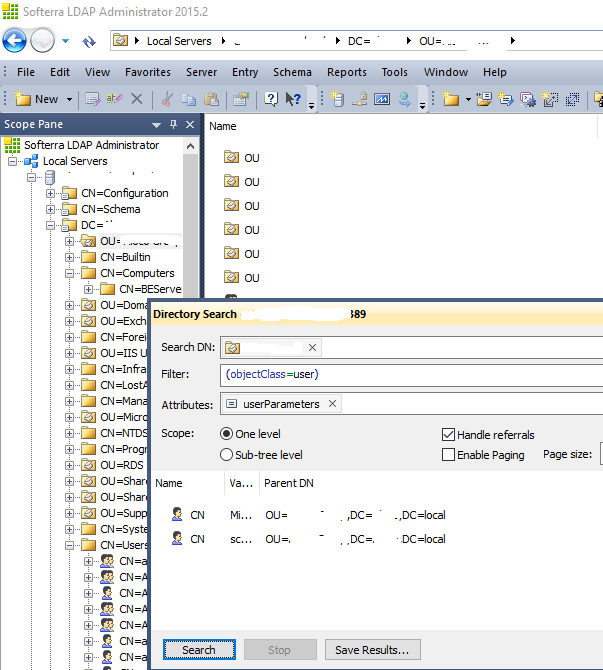Collapse the Local Servers tree node

[13, 161]
